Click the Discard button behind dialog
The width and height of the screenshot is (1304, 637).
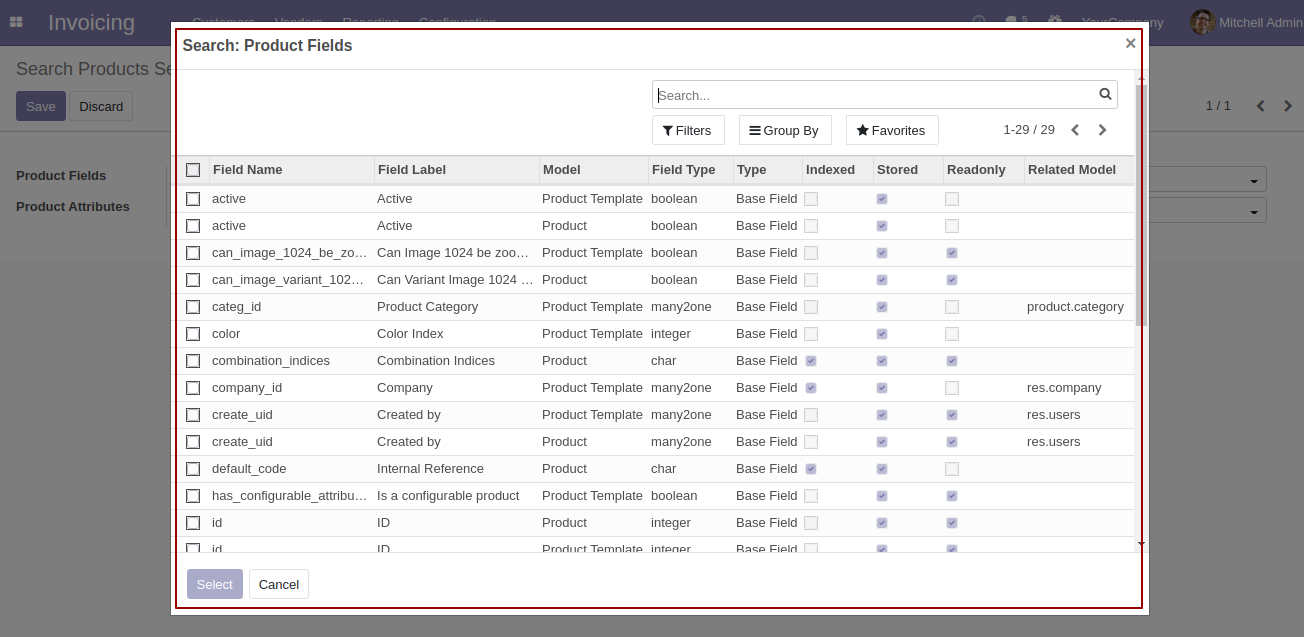(101, 106)
